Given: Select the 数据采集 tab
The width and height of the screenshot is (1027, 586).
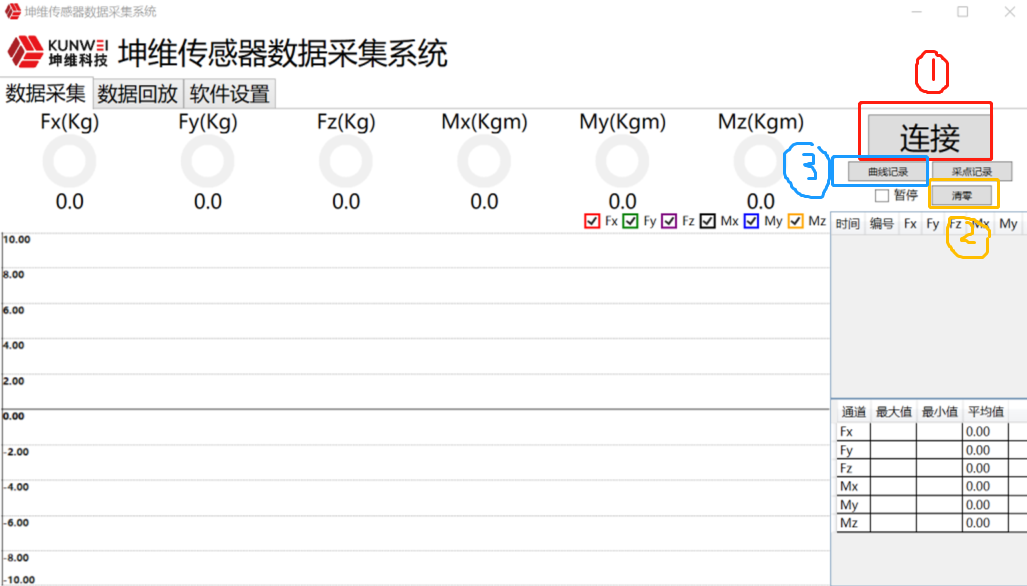Looking at the screenshot, I should (x=46, y=94).
